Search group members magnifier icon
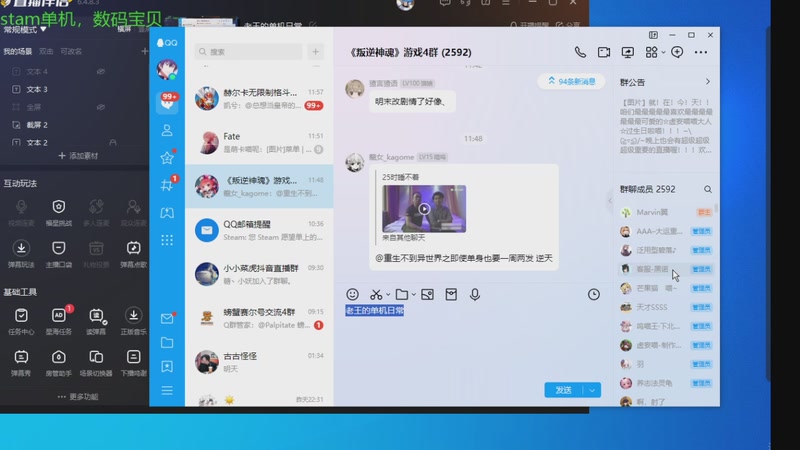Viewport: 800px width, 450px height. [x=708, y=189]
